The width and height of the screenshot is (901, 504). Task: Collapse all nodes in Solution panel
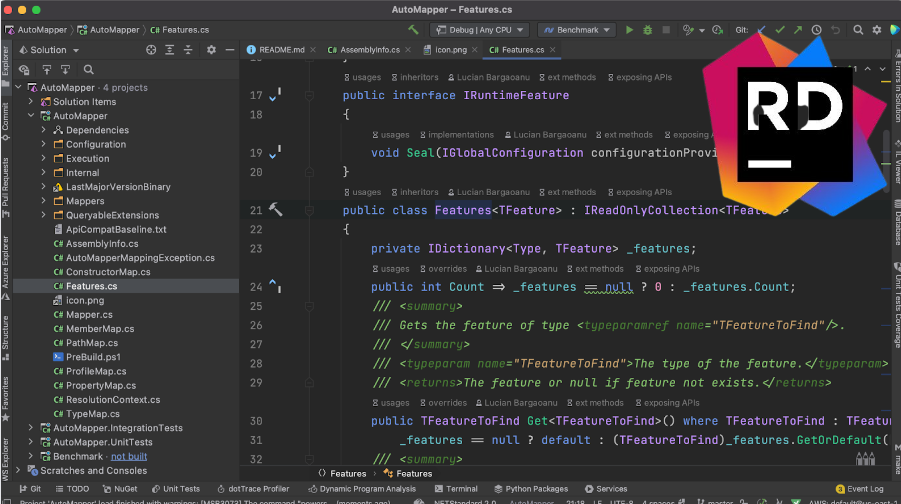[x=188, y=50]
